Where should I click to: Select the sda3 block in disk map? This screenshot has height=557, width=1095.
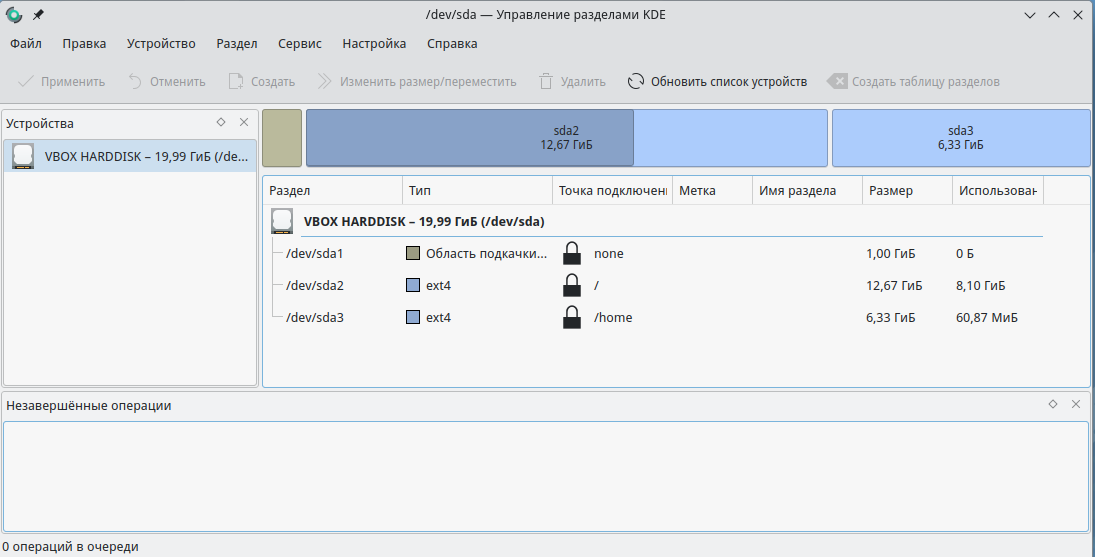click(x=960, y=138)
